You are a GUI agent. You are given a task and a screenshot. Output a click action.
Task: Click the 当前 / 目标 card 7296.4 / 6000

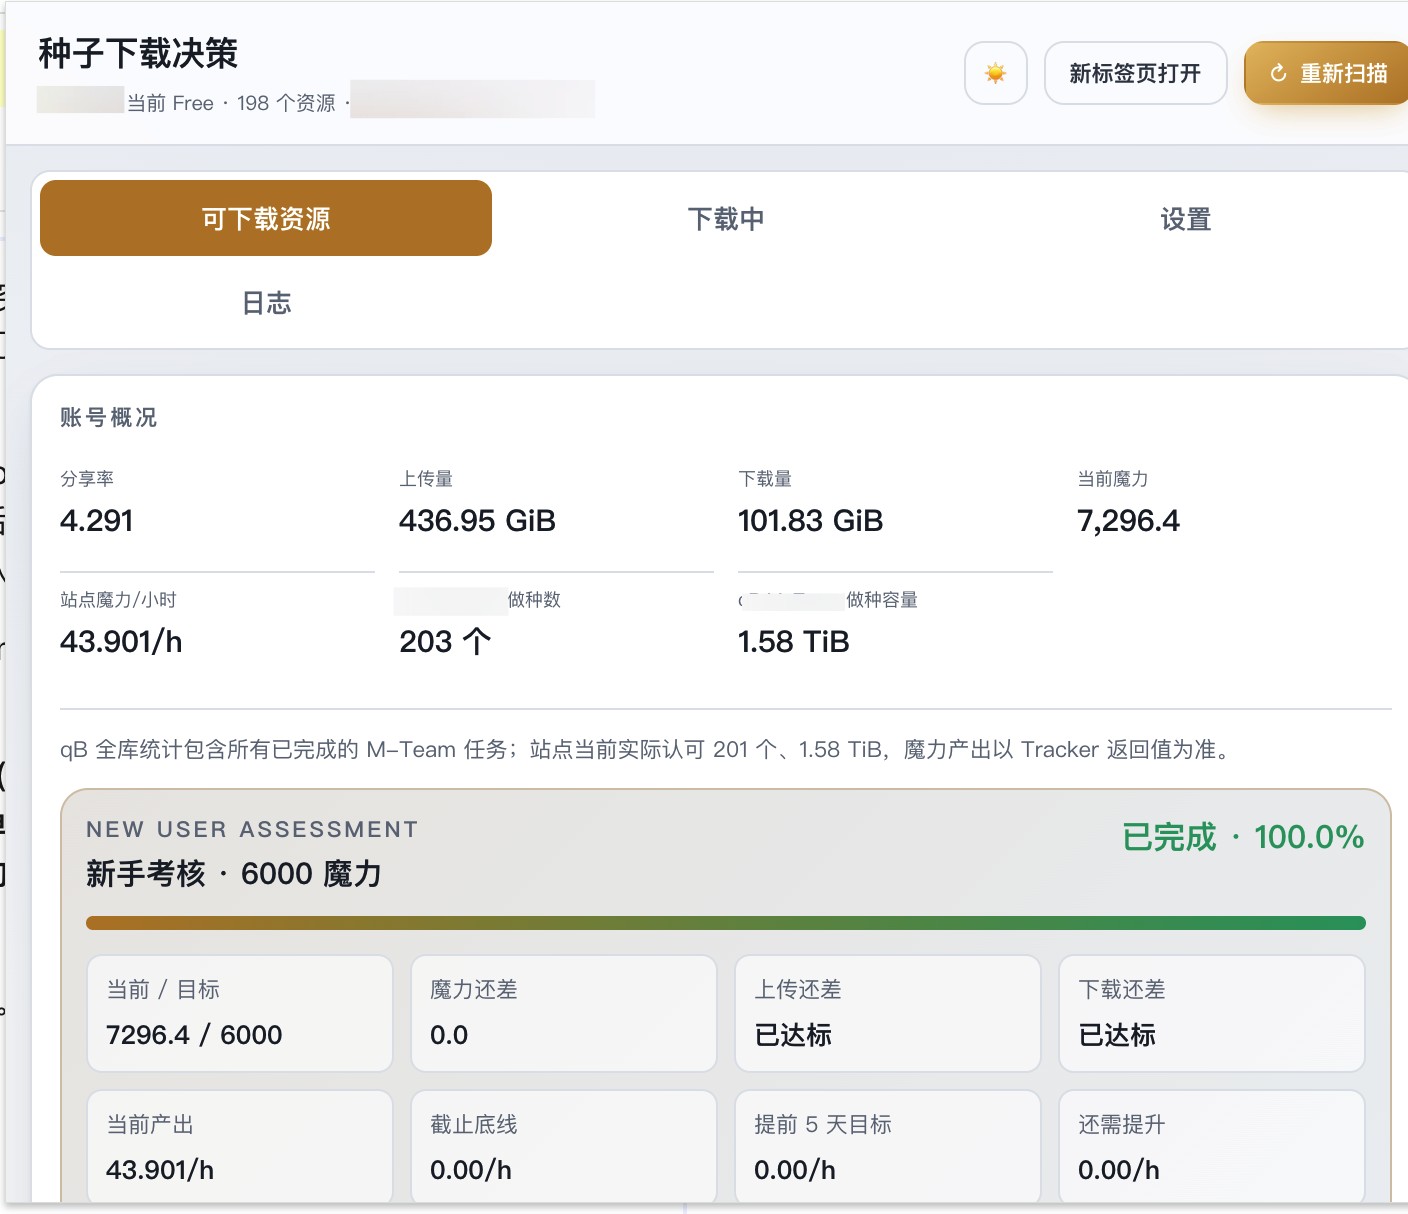[x=240, y=1013]
